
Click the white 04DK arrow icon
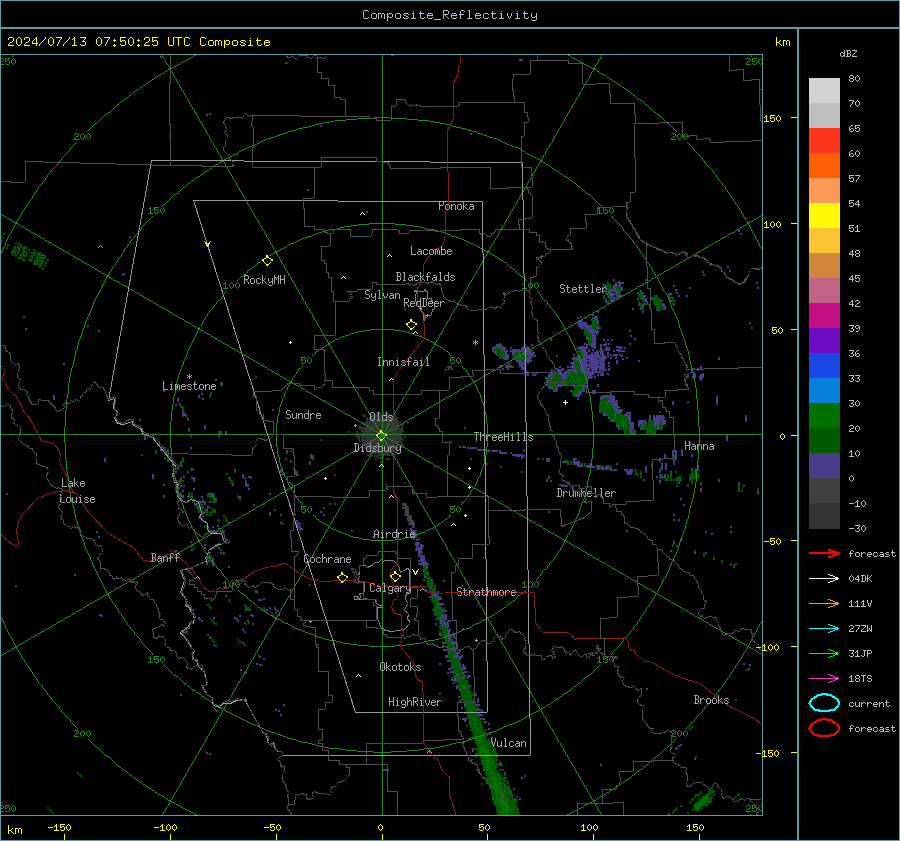point(824,578)
